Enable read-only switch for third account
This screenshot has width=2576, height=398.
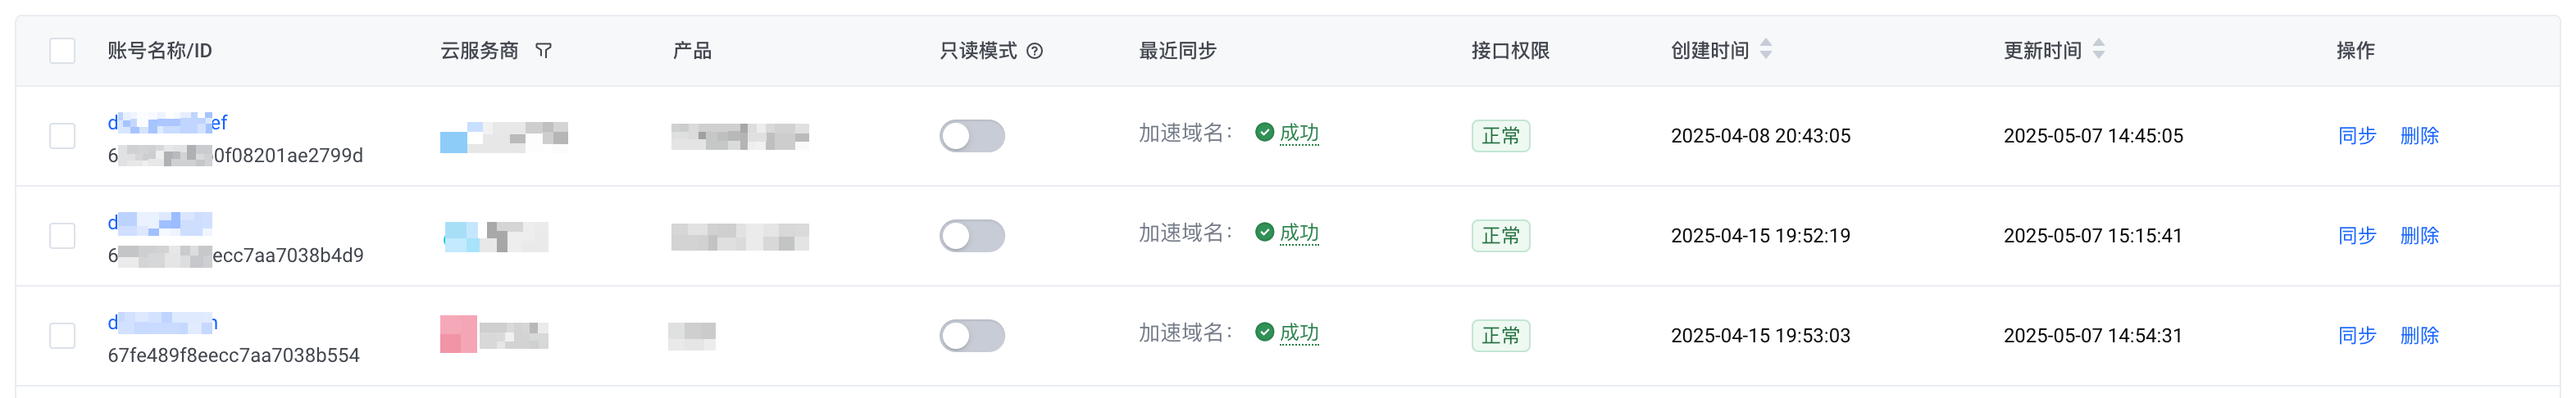tap(972, 336)
